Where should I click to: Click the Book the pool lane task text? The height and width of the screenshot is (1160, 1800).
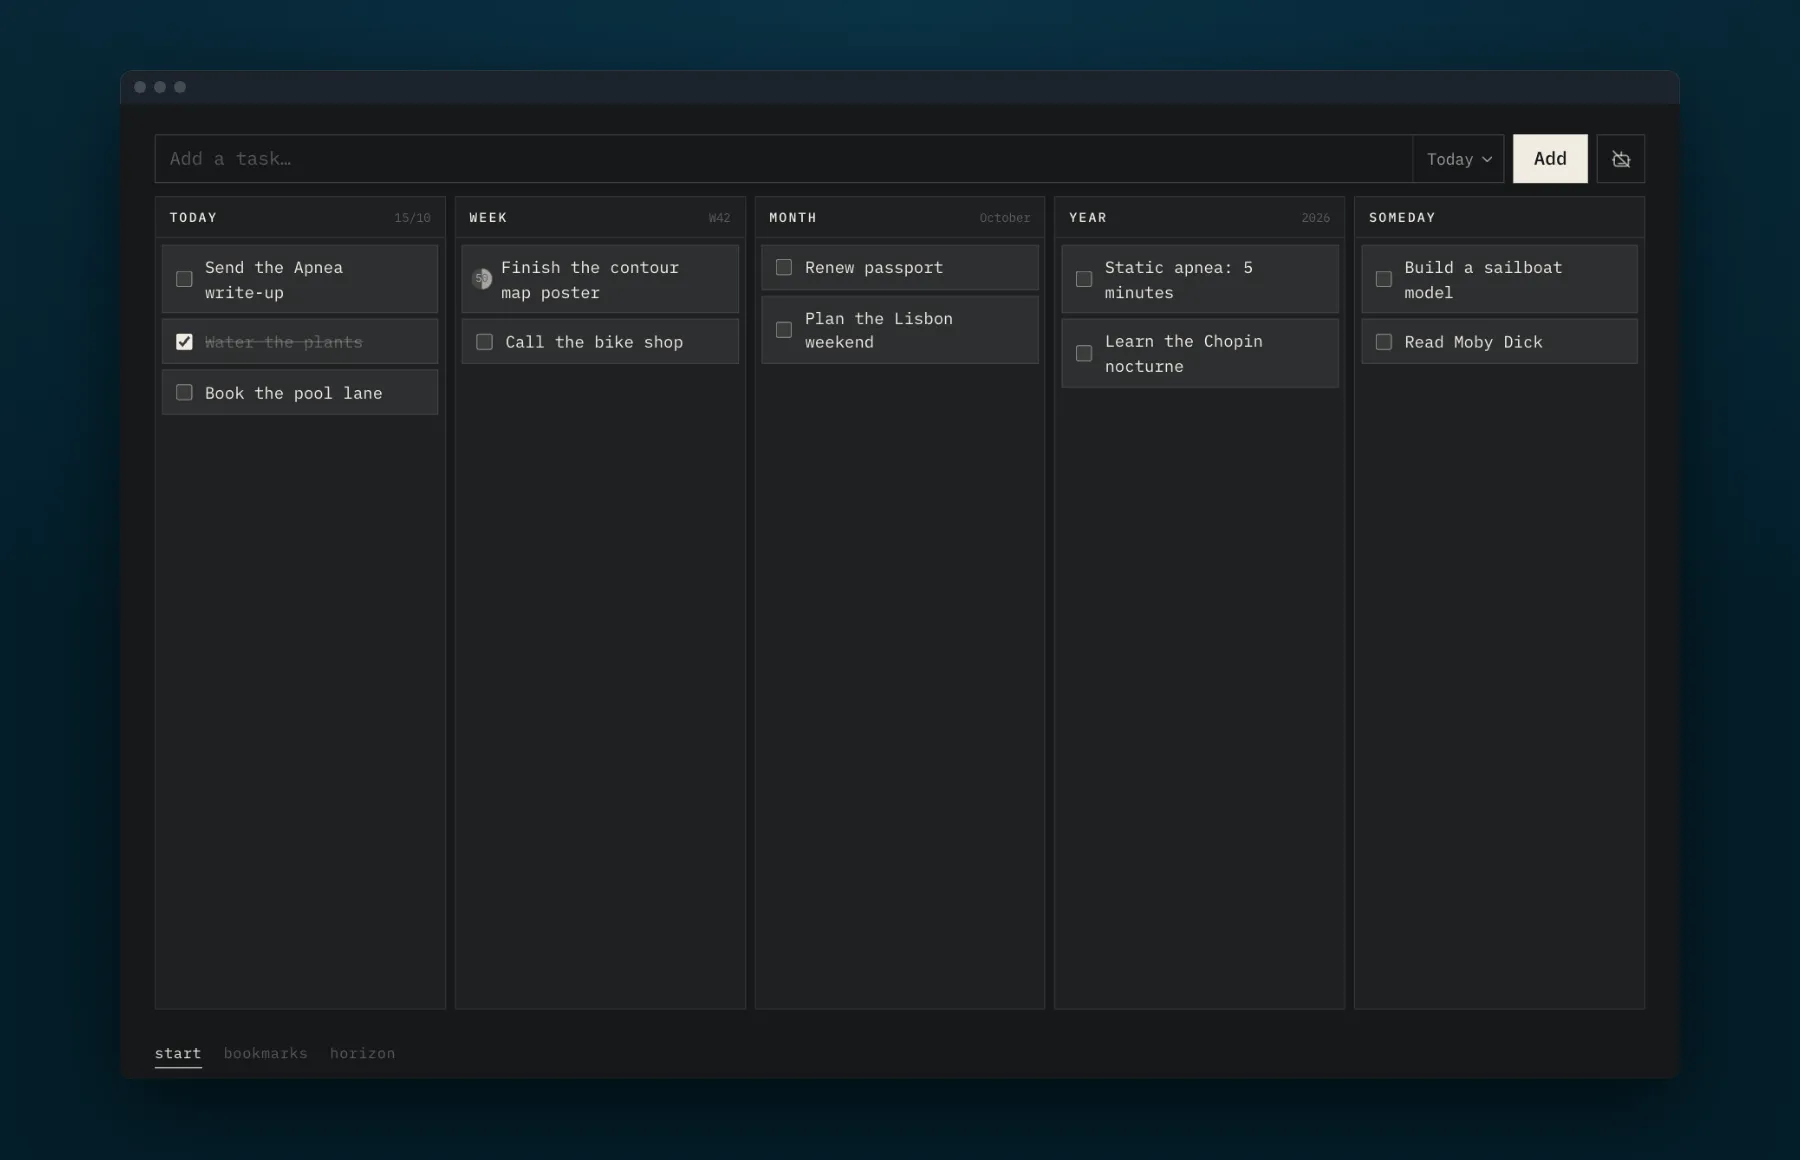coord(294,393)
